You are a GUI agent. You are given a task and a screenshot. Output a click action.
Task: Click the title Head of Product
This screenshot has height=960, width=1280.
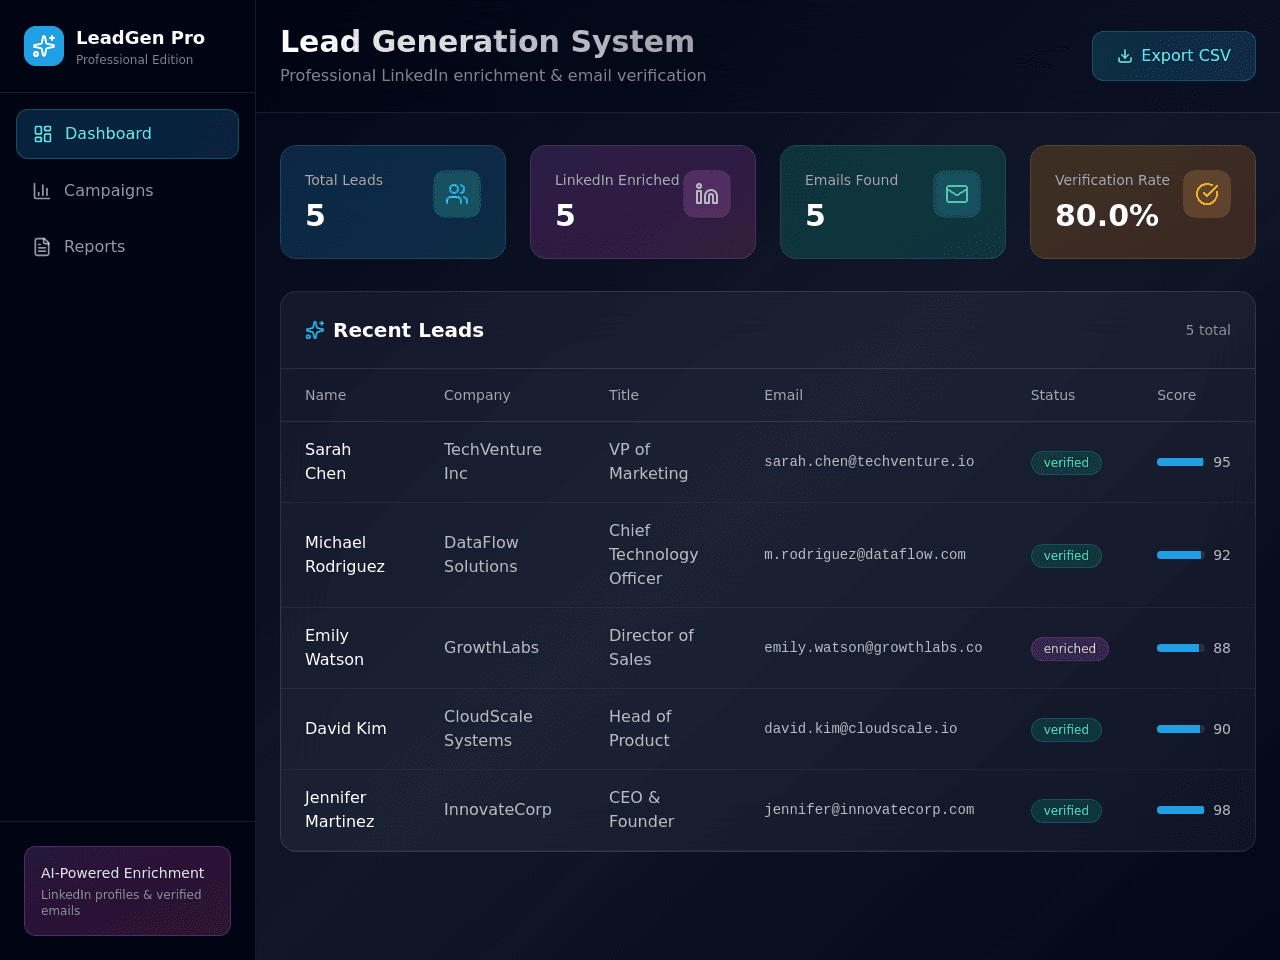click(640, 729)
